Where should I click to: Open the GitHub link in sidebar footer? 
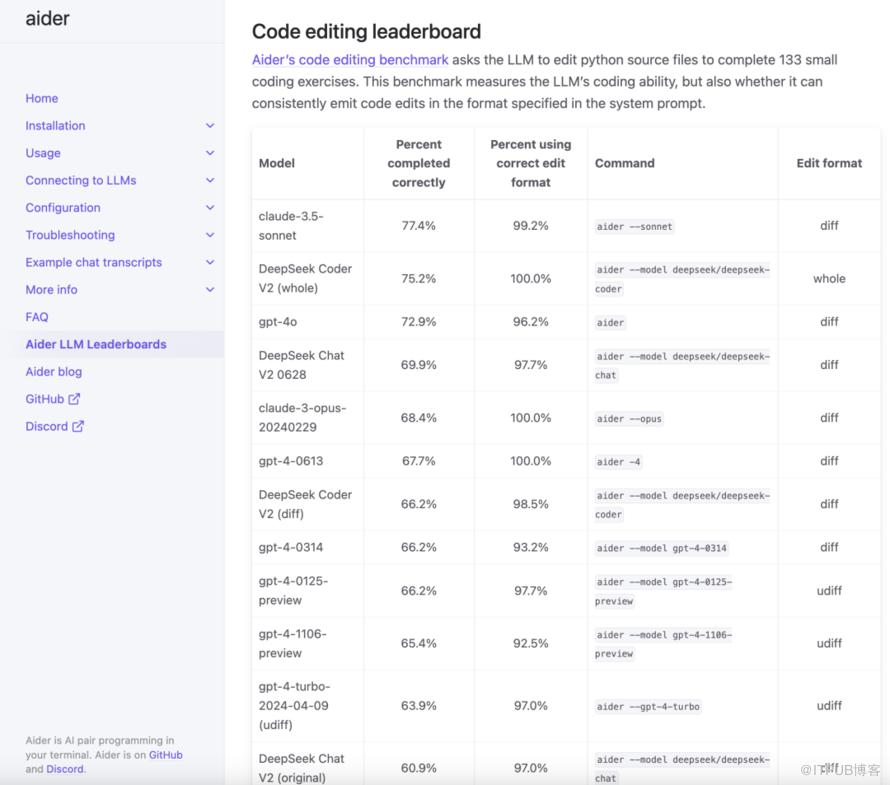[166, 755]
